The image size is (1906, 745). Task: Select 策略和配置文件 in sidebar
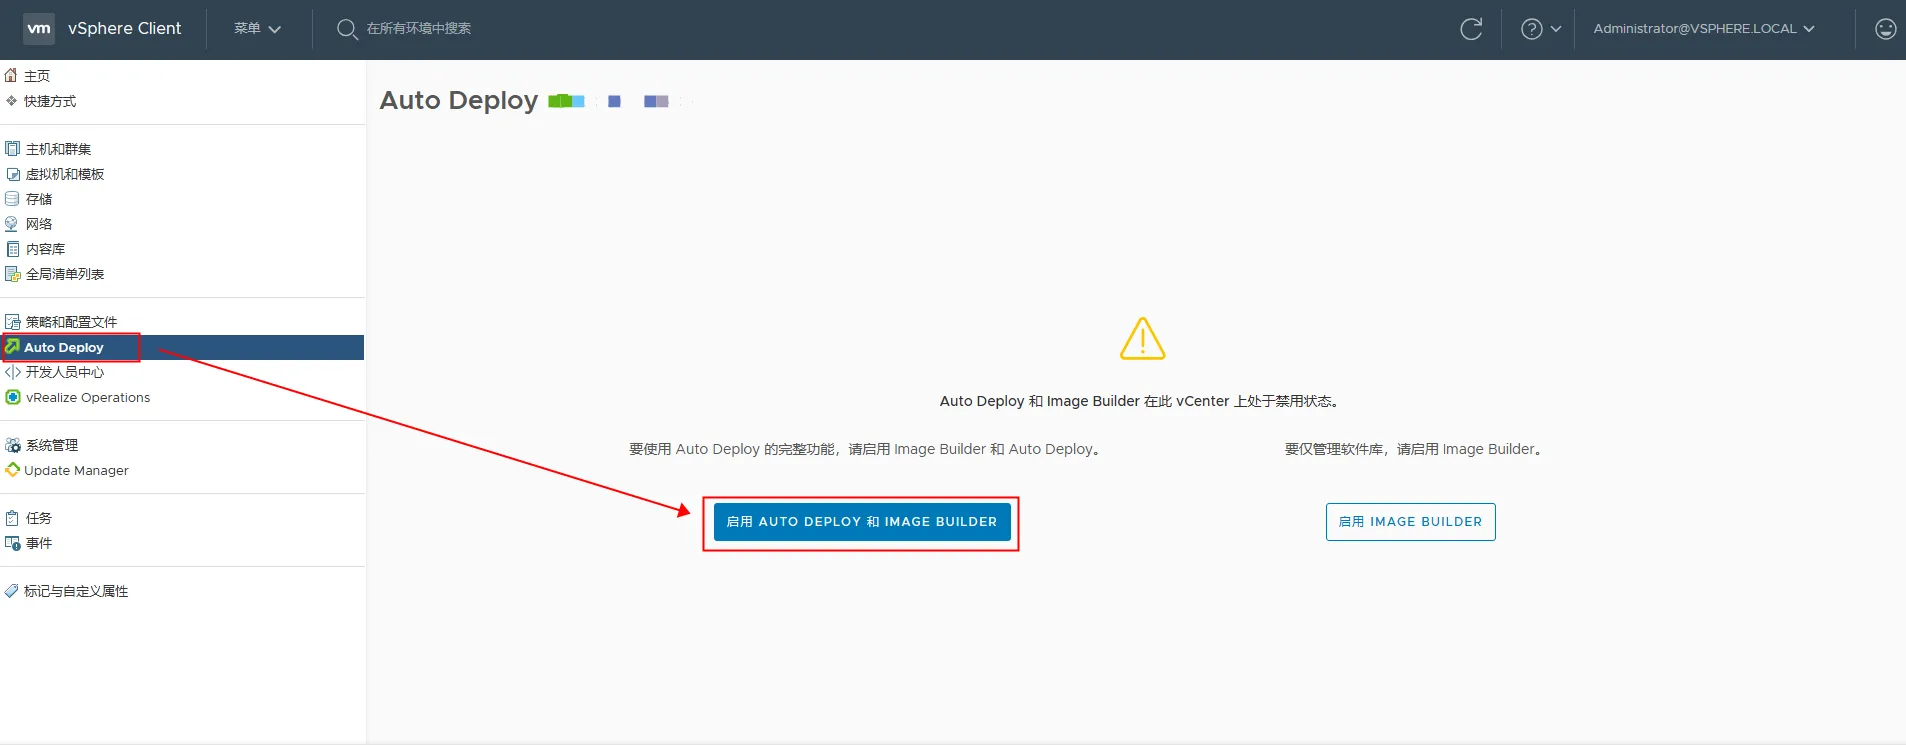point(70,322)
